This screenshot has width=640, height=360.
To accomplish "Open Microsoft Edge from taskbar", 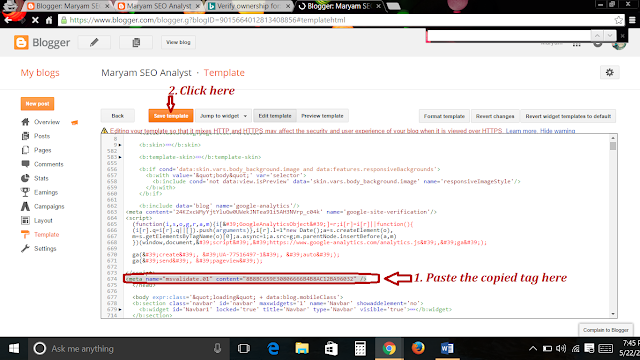I will pos(273,349).
